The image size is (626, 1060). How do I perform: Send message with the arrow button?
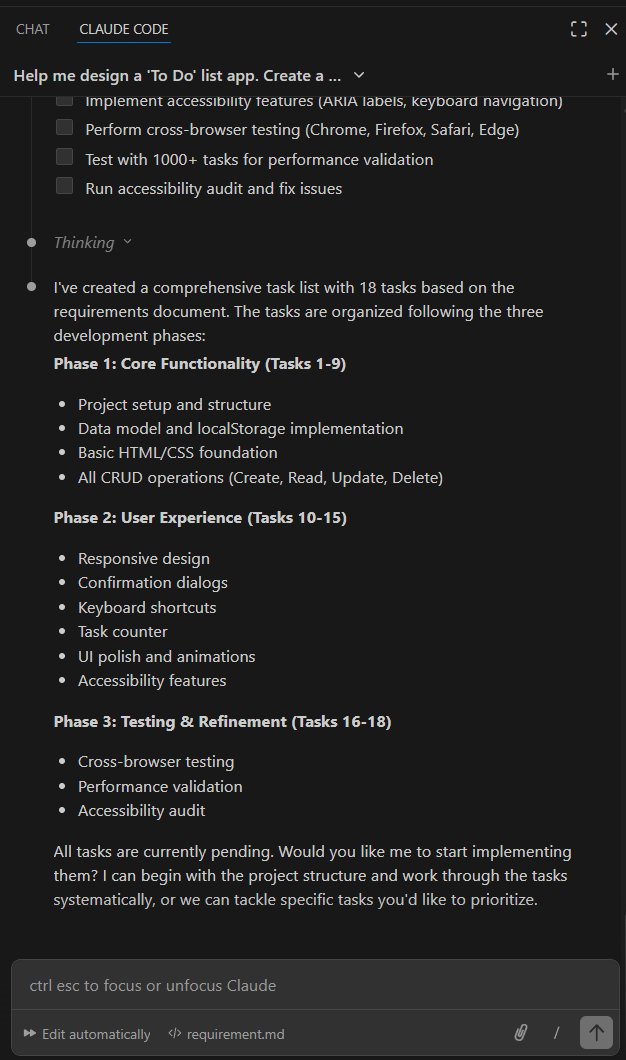point(596,1033)
